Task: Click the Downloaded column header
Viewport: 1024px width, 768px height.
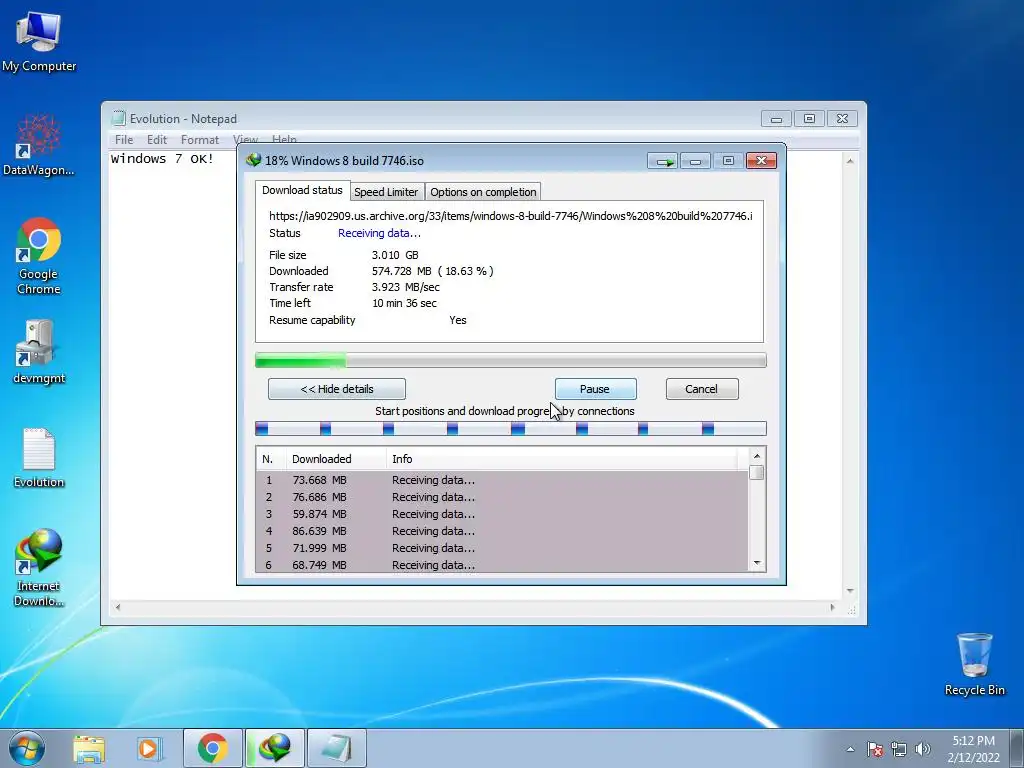Action: coord(336,459)
